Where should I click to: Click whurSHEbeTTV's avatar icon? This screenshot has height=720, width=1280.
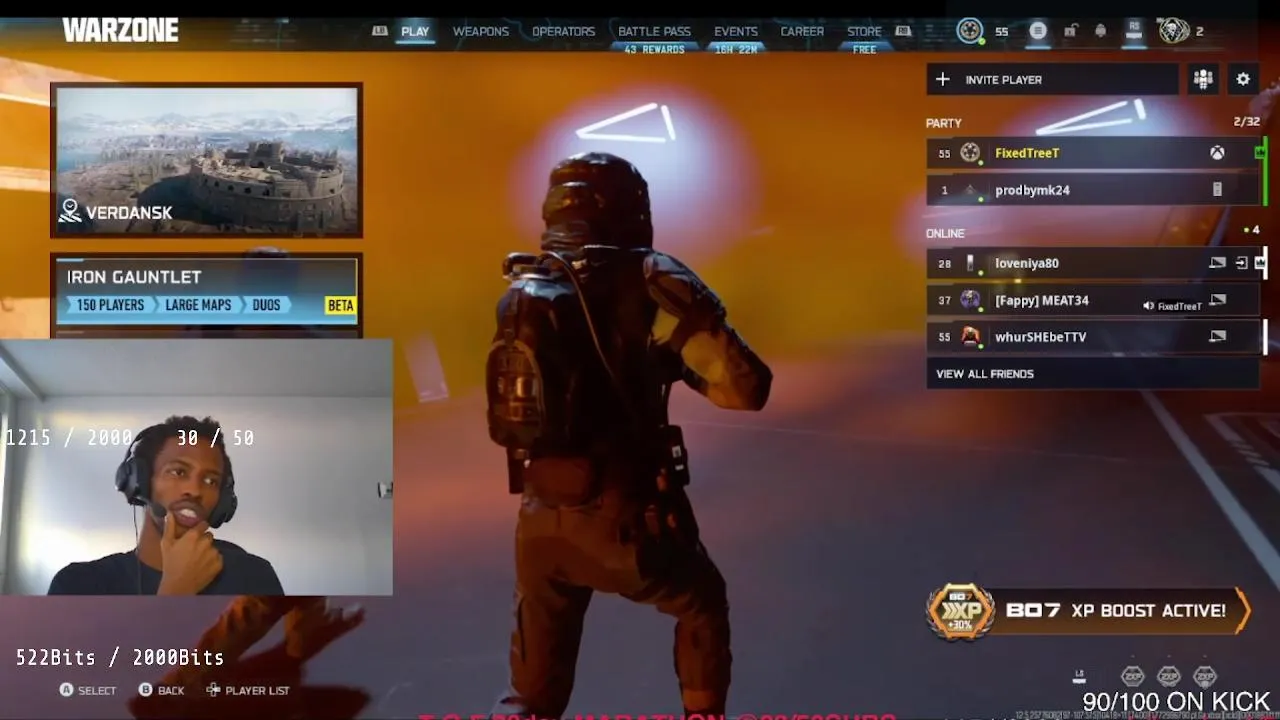[970, 337]
